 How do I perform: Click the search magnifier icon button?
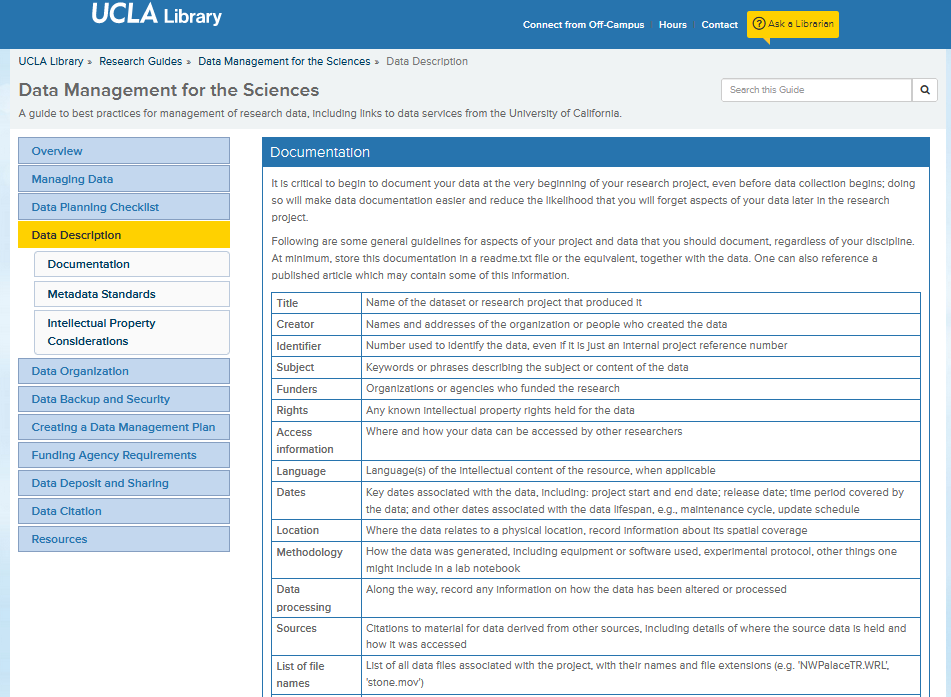click(x=925, y=90)
